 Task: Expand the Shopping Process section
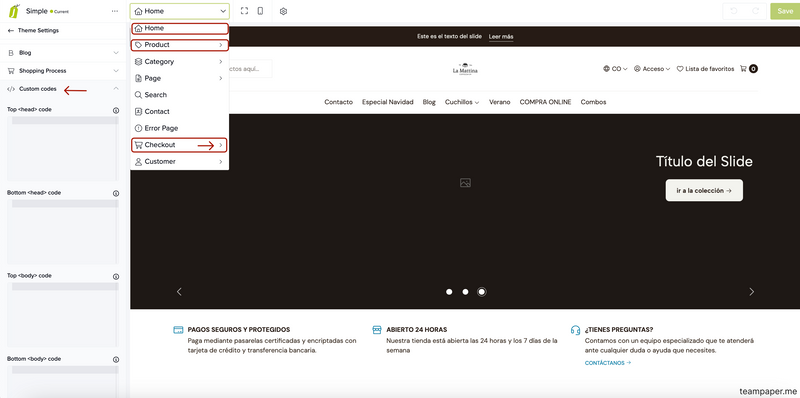pyautogui.click(x=63, y=71)
